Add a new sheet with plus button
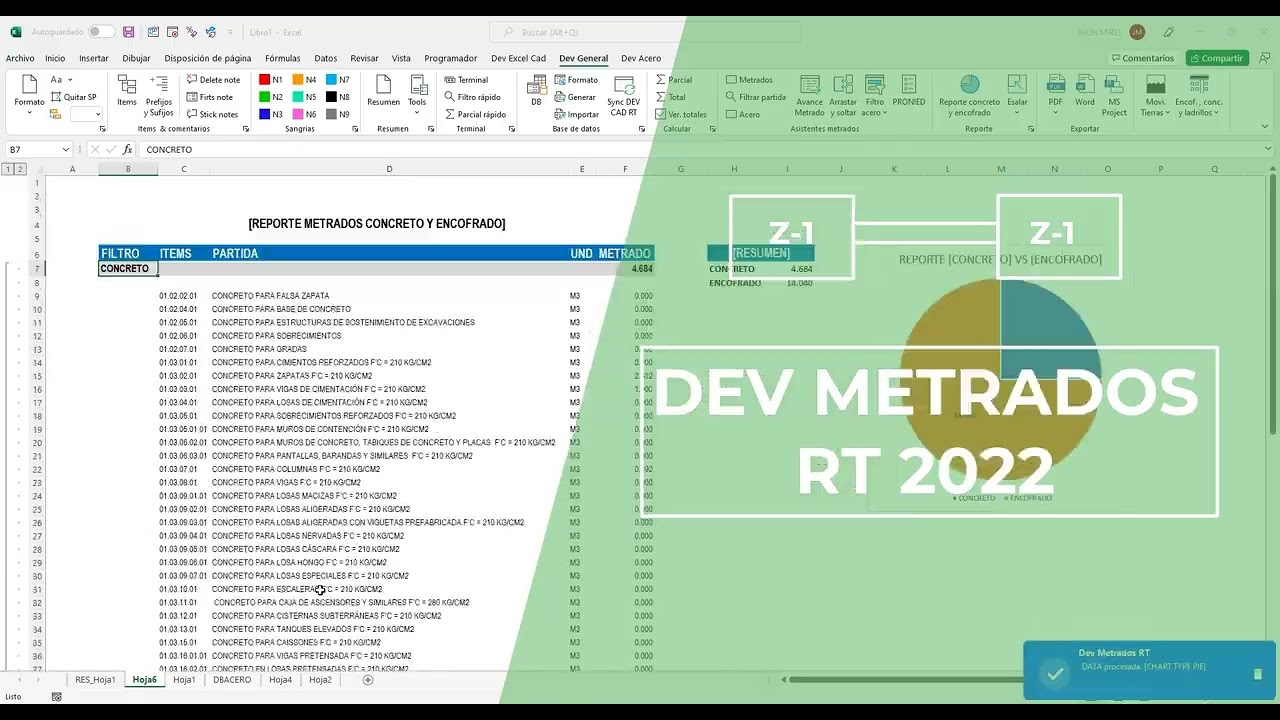1280x720 pixels. point(368,680)
